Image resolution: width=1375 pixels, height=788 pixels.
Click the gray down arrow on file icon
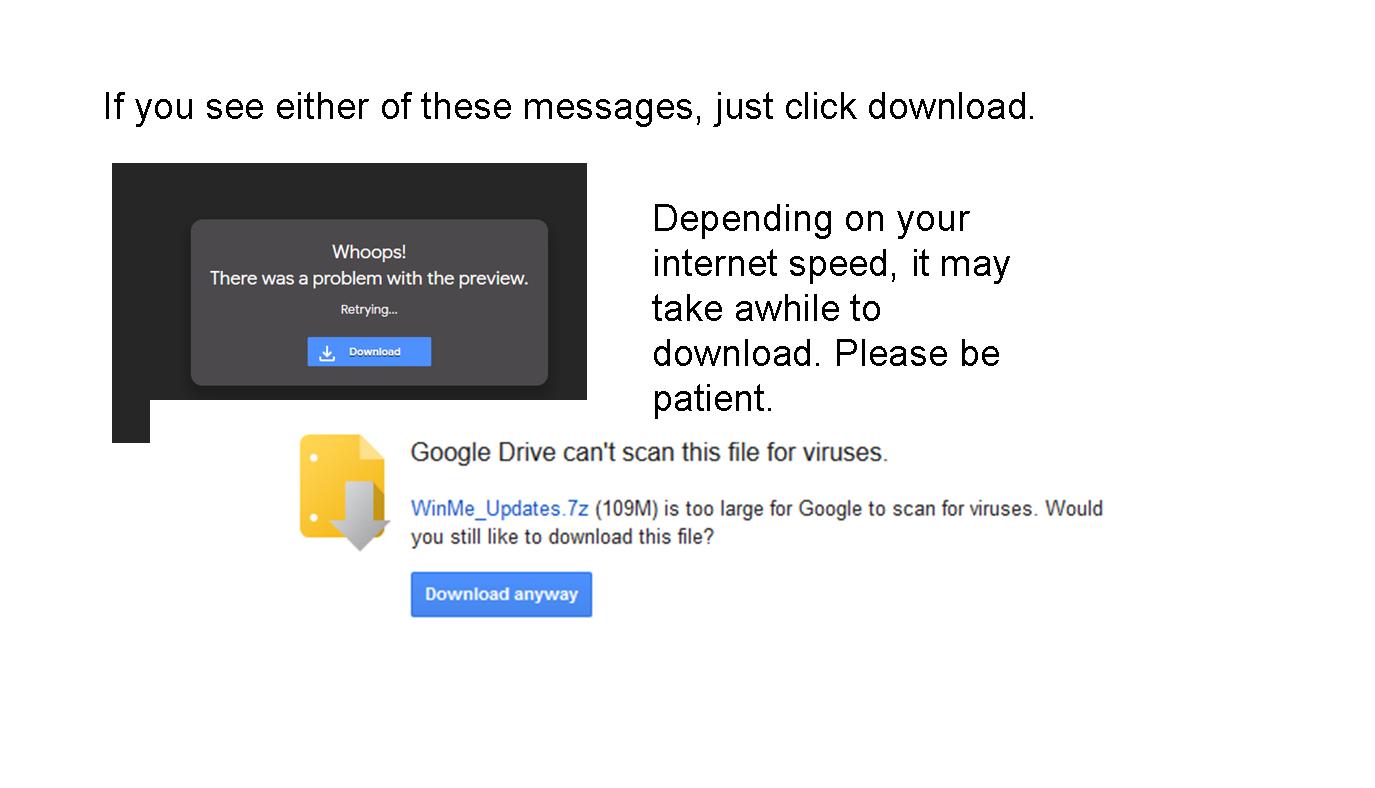pyautogui.click(x=360, y=516)
